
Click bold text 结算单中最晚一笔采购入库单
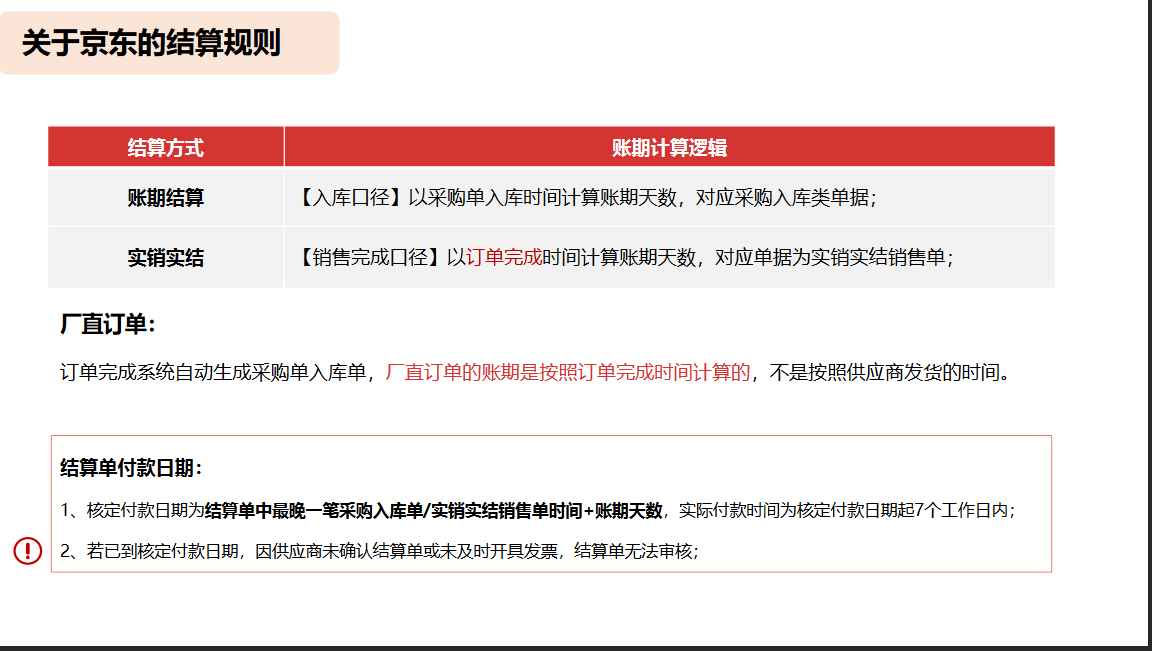click(314, 511)
